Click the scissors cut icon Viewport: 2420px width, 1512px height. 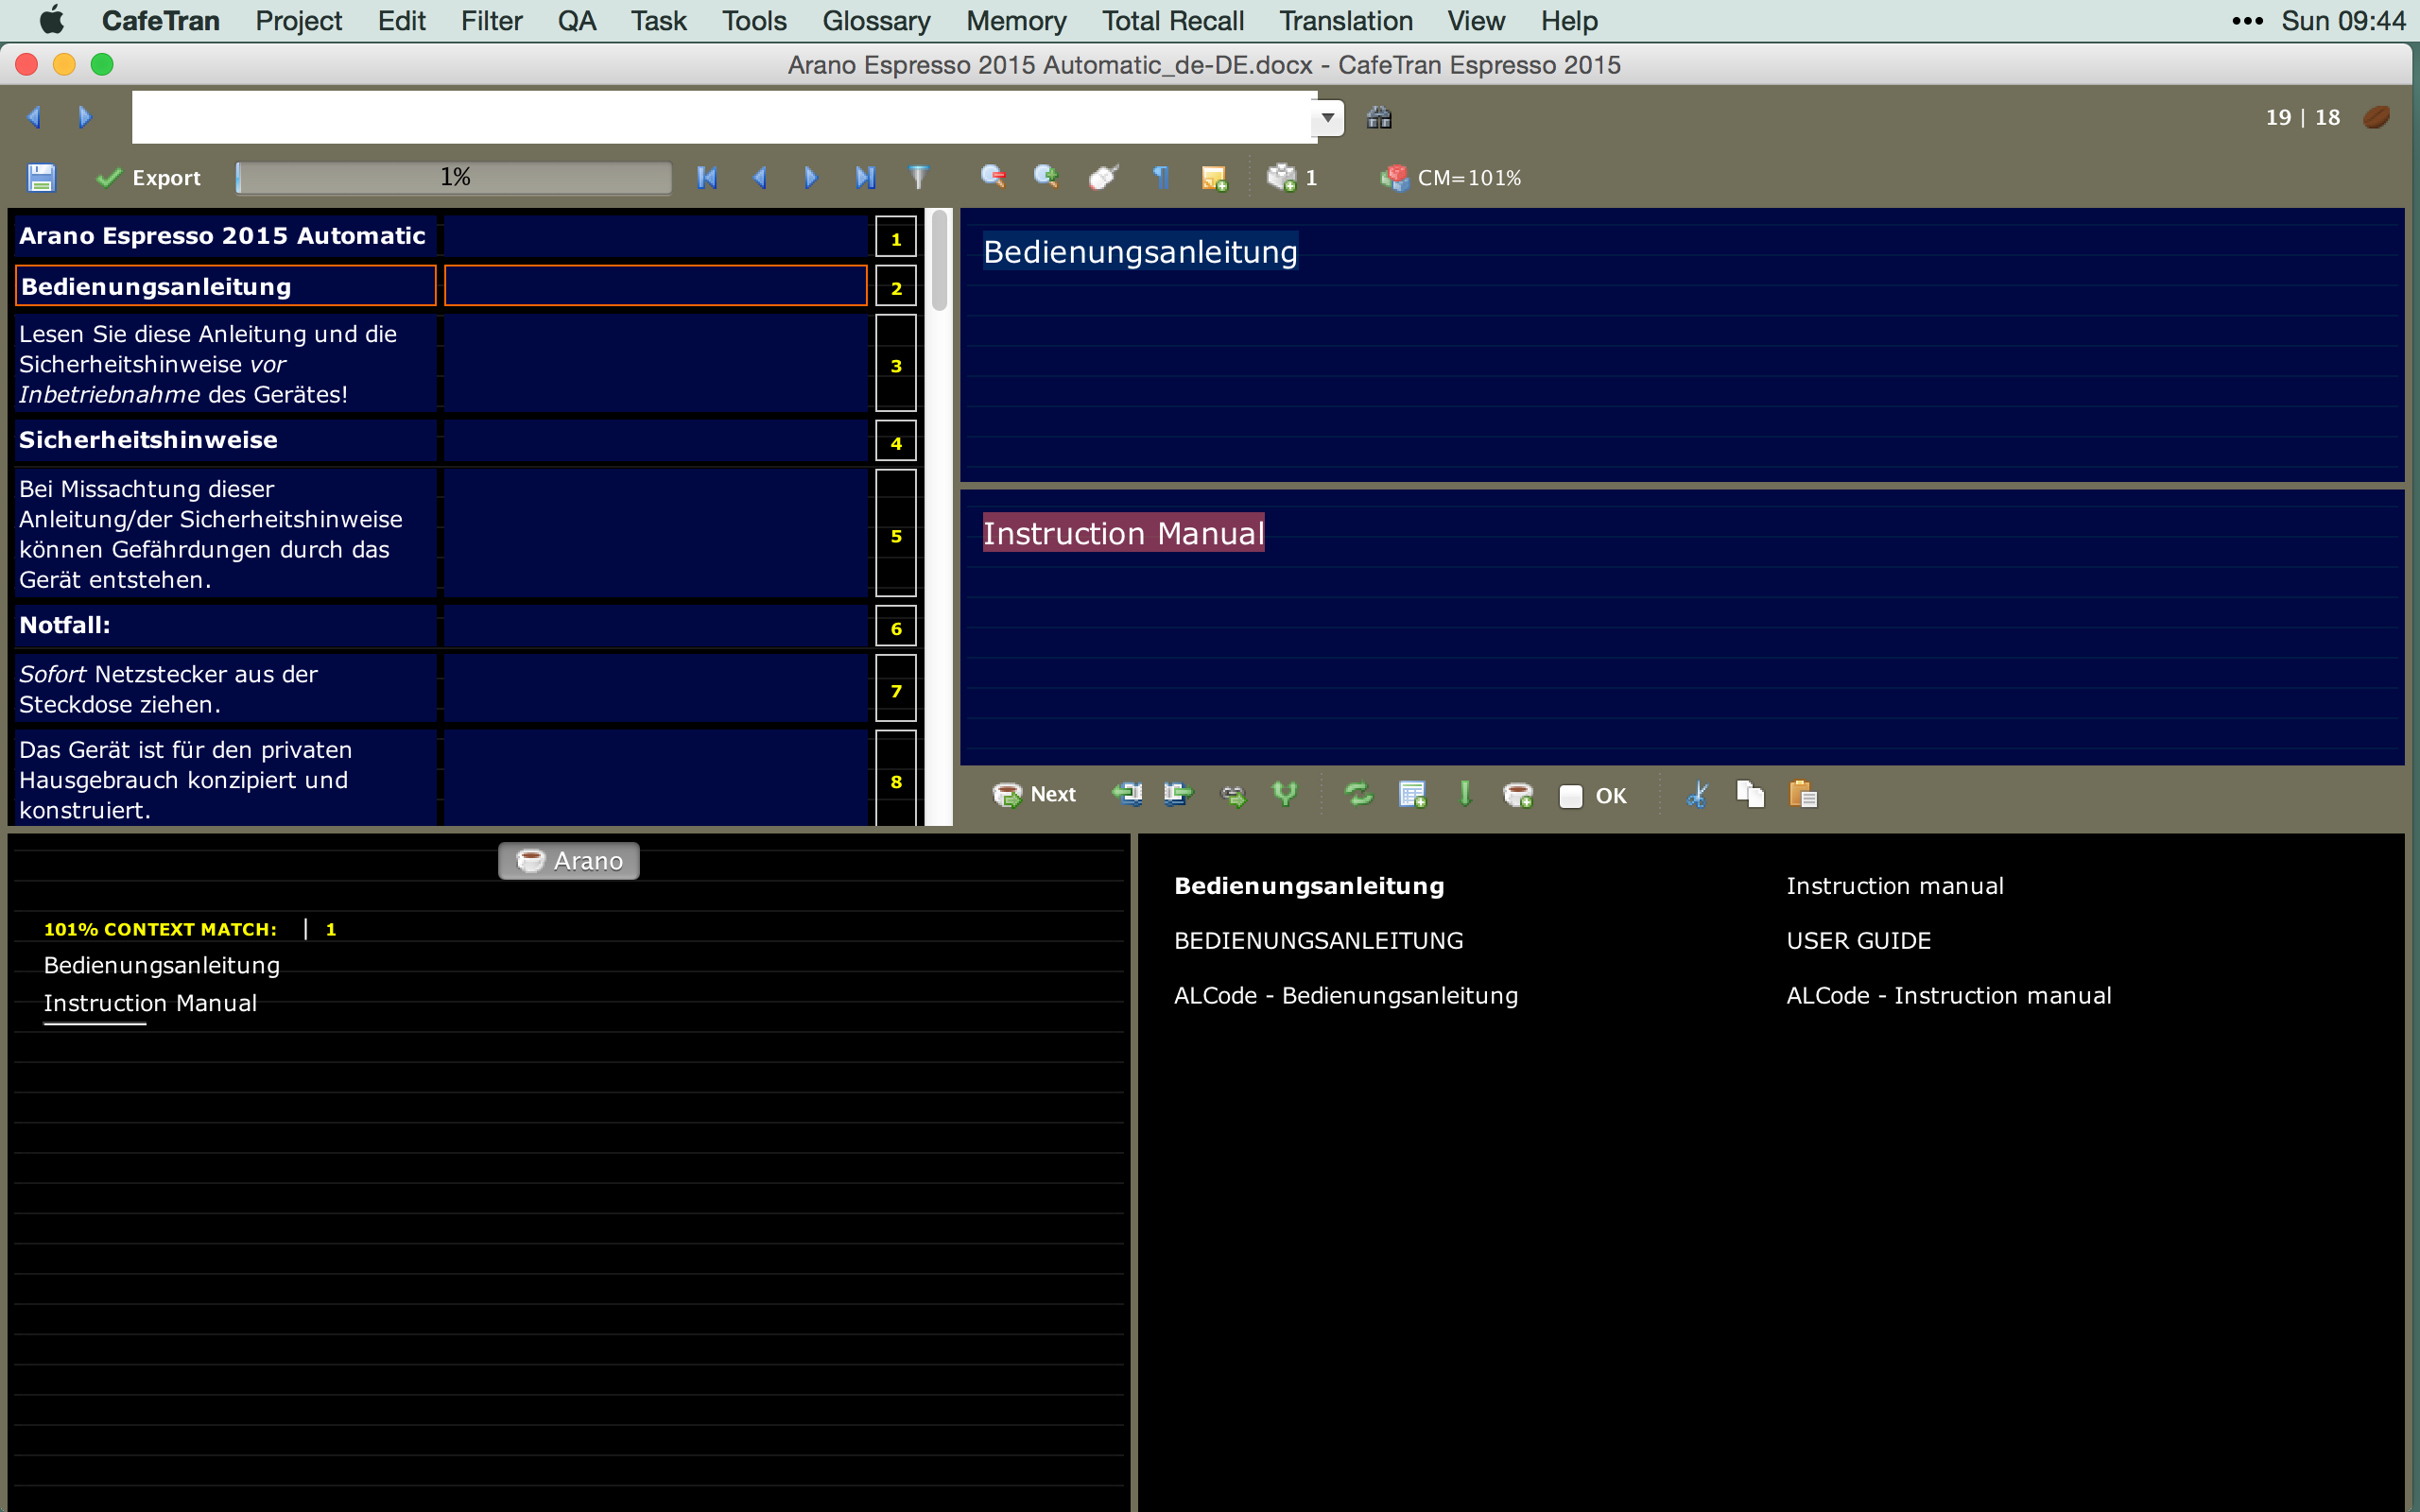1697,795
